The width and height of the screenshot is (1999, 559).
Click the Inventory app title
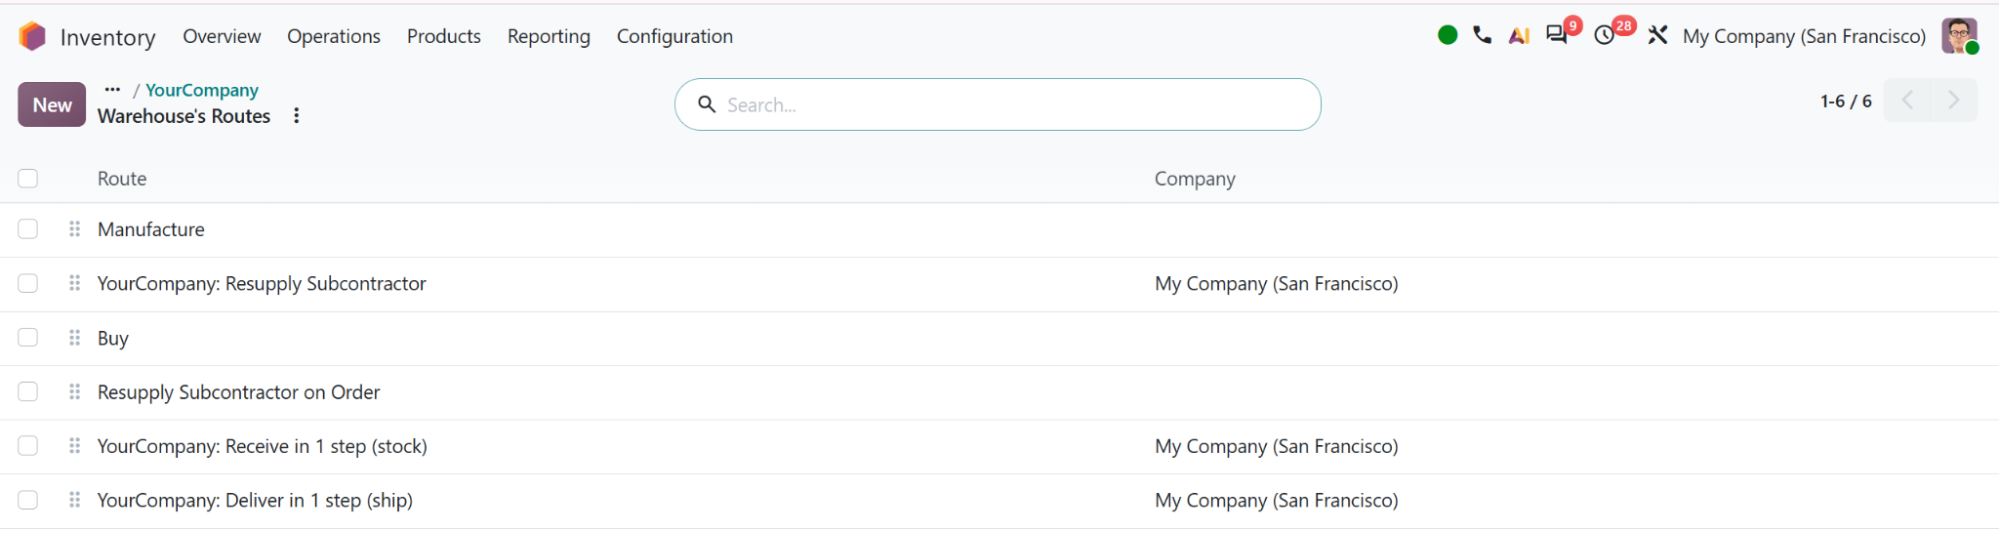click(x=108, y=37)
